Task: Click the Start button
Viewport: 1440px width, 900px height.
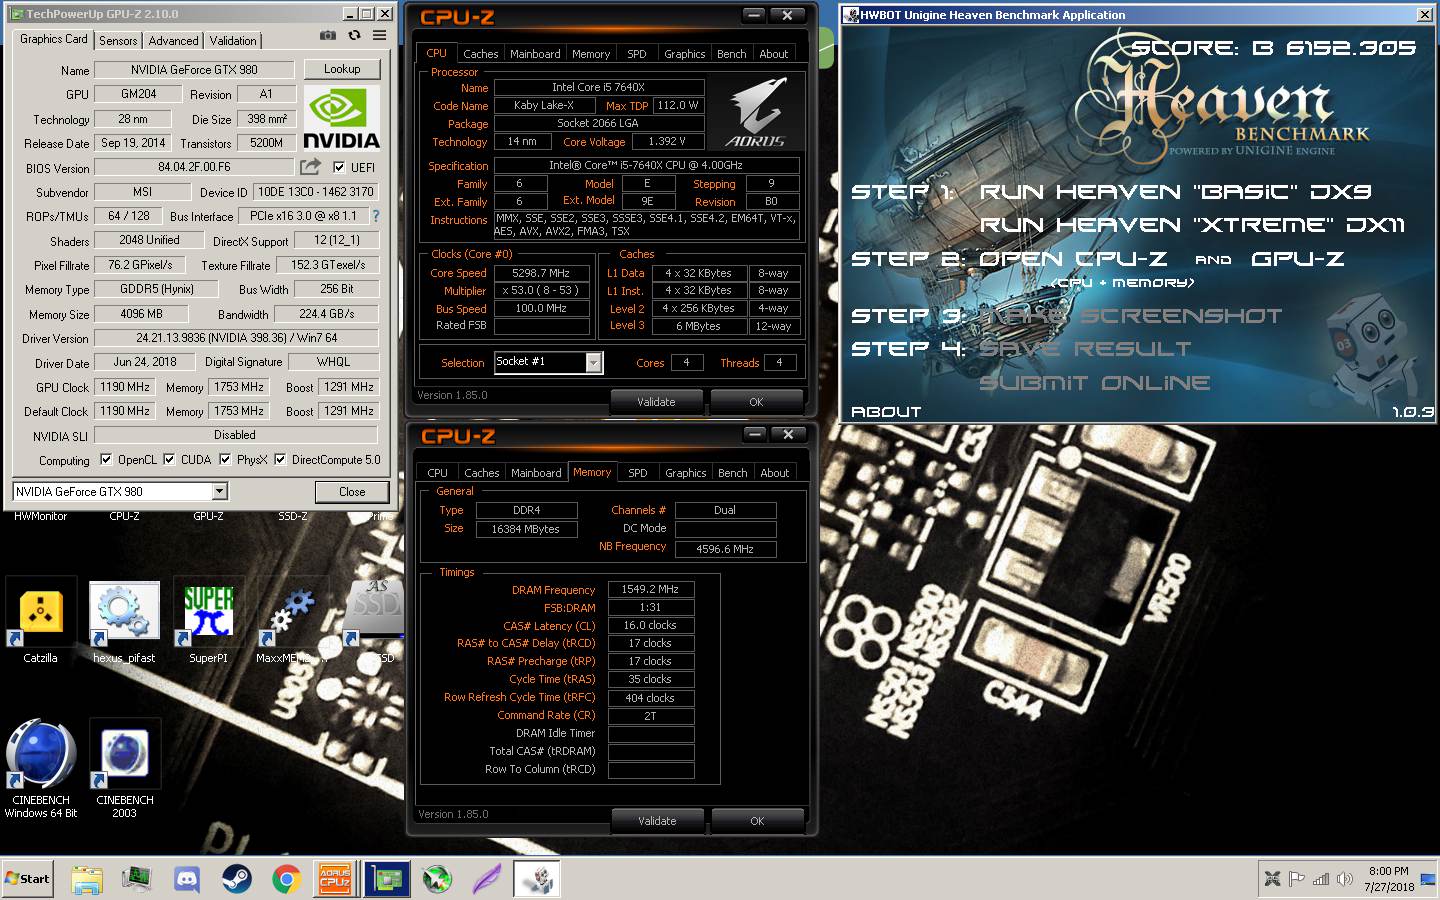Action: click(27, 879)
